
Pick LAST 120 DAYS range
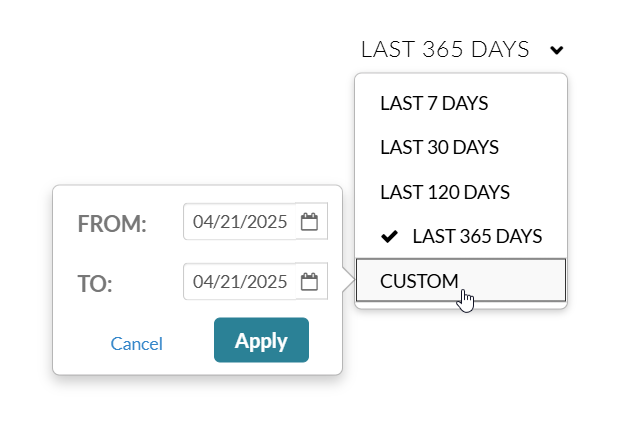pos(444,191)
